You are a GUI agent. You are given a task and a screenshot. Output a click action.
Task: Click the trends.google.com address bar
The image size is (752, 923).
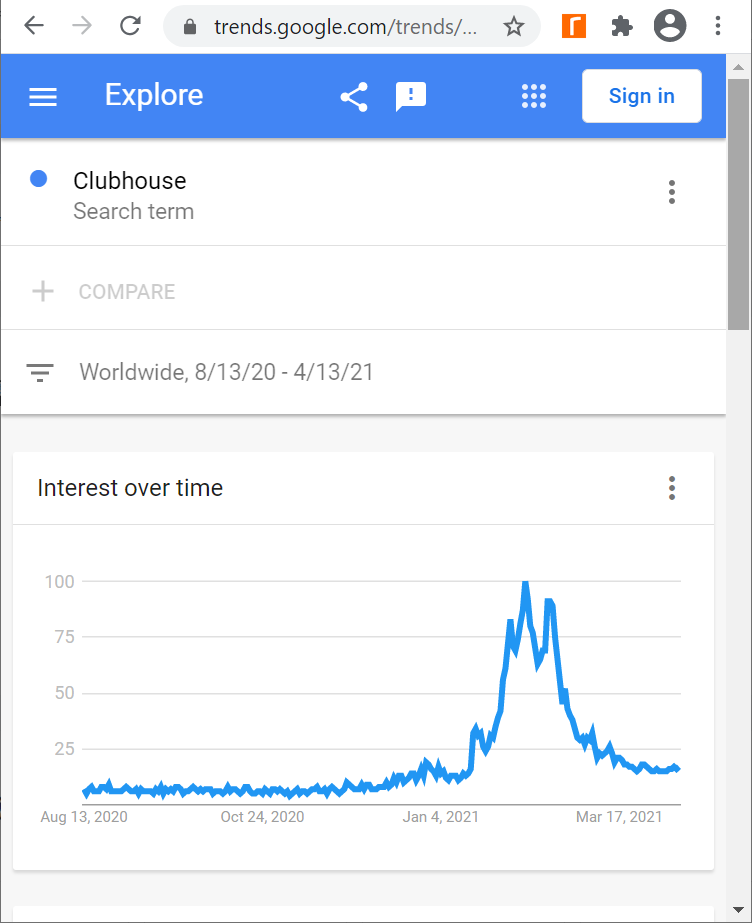344,26
